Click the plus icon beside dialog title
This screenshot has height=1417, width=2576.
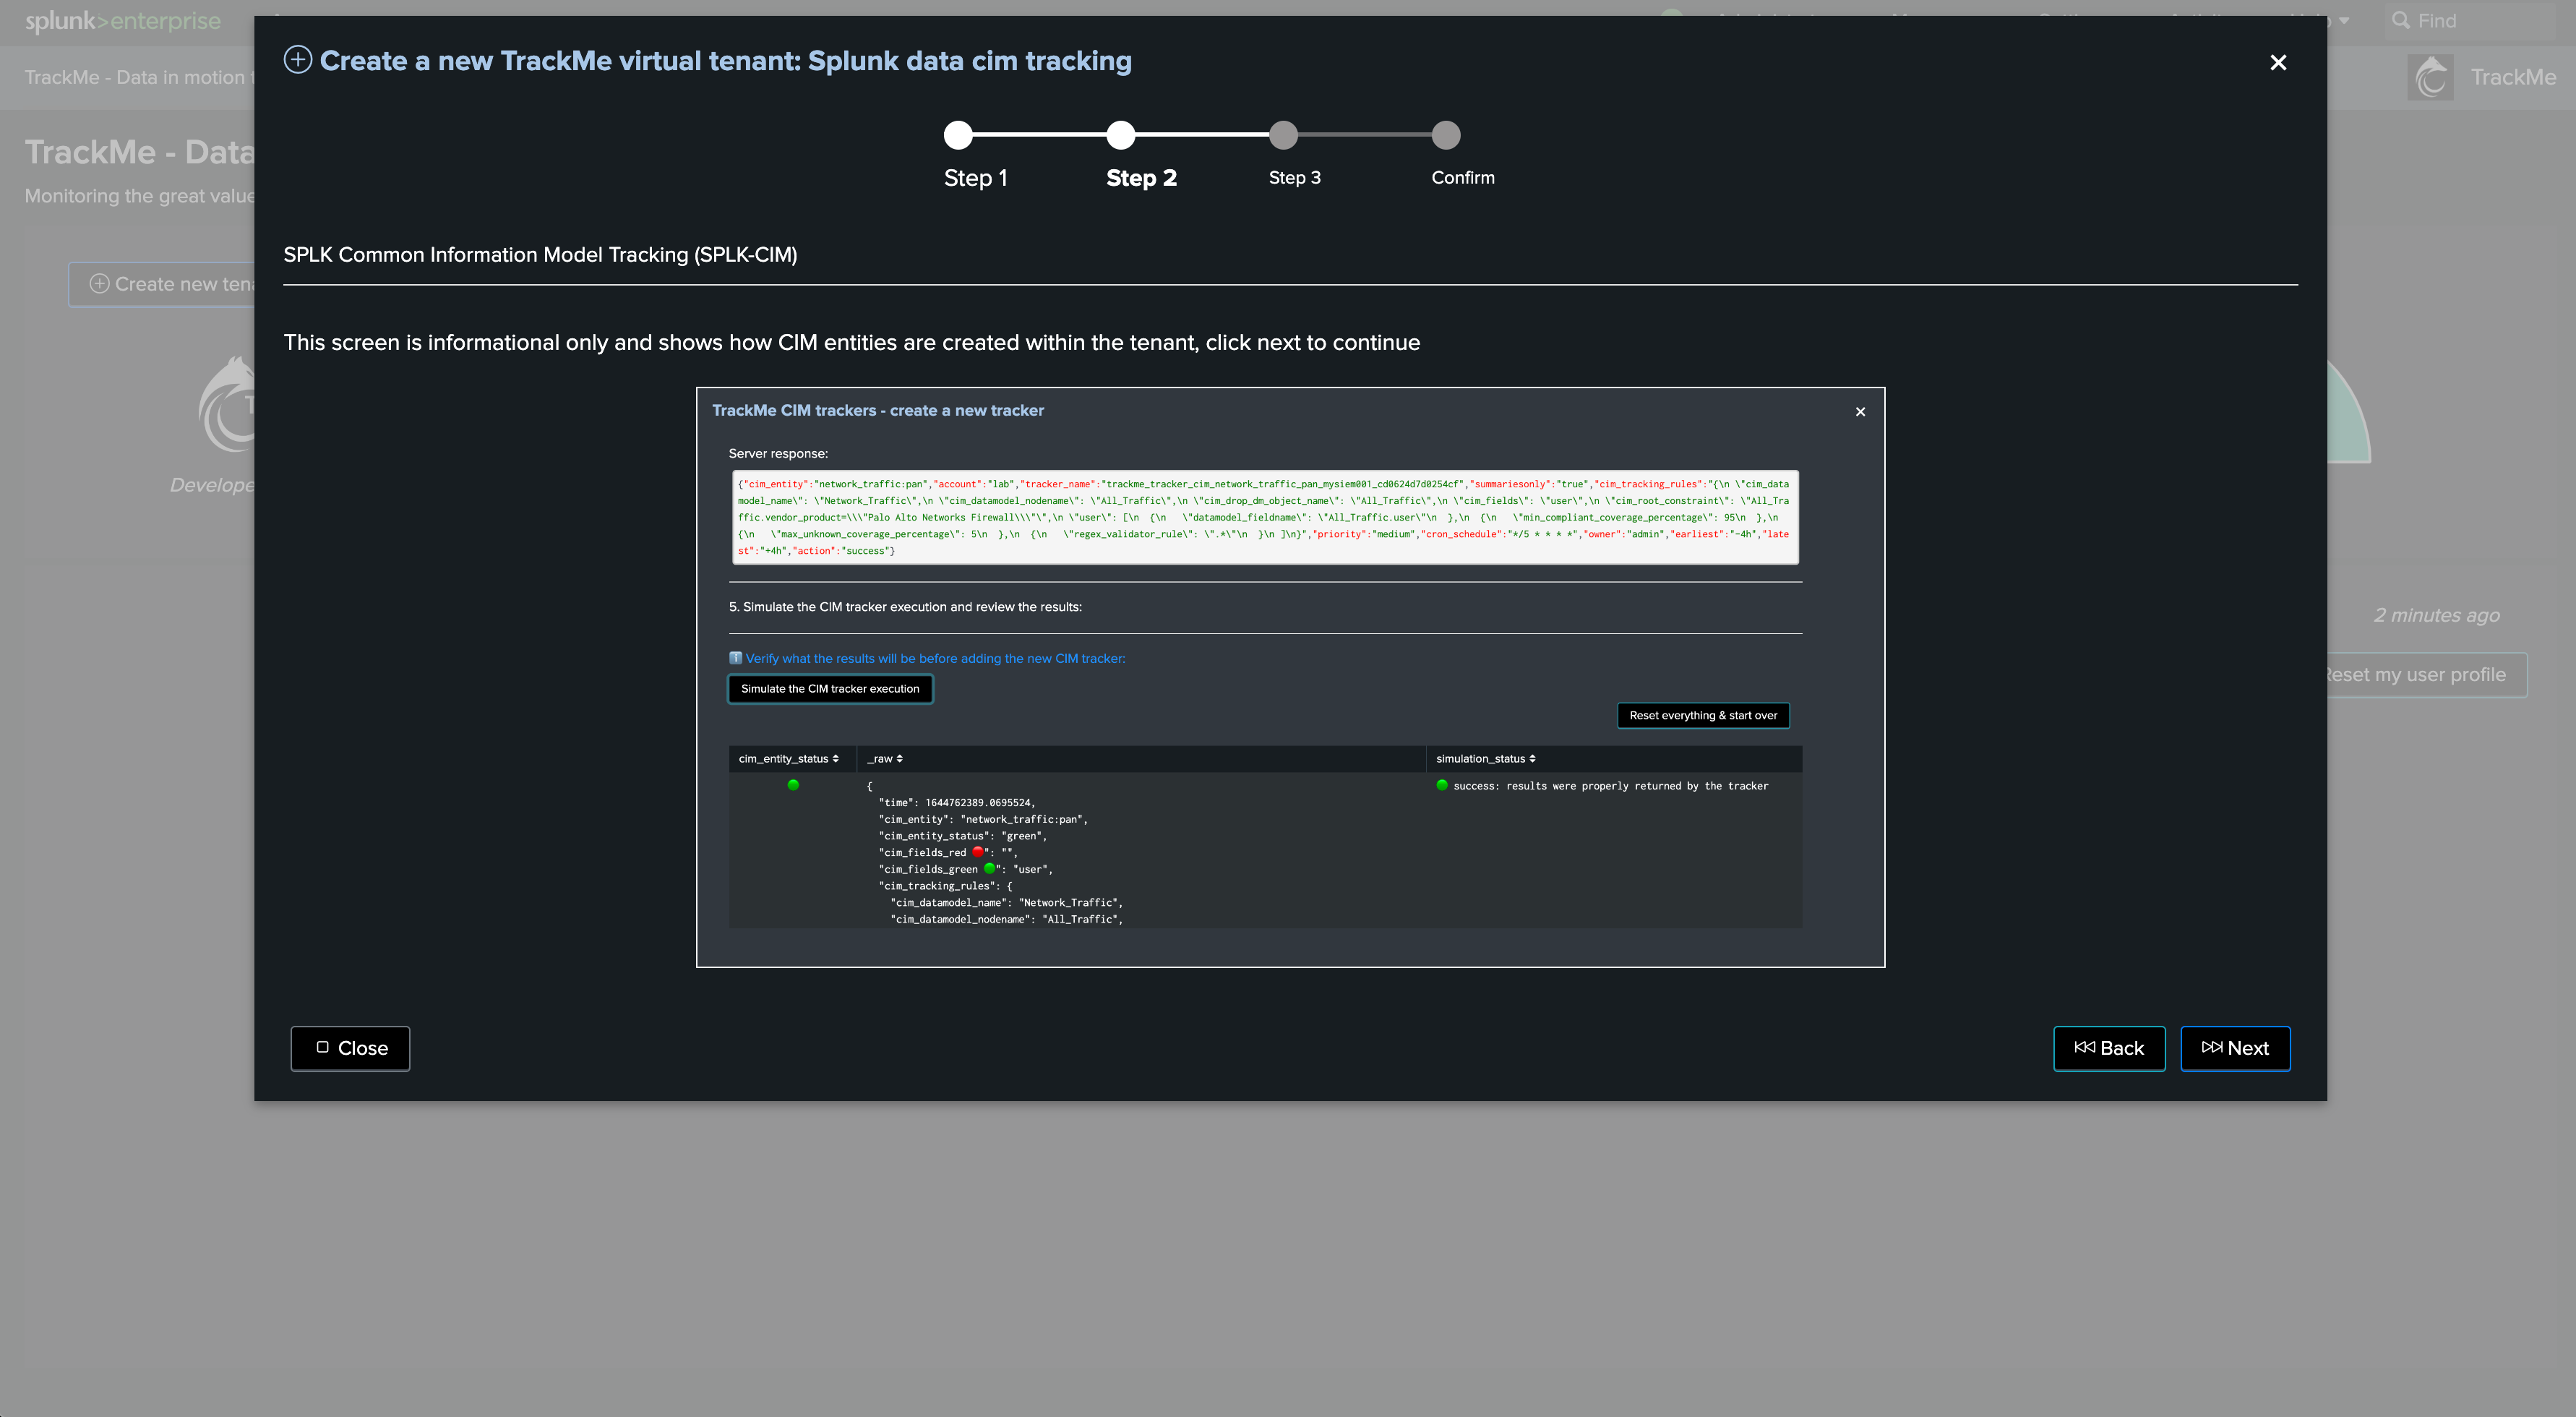(298, 60)
